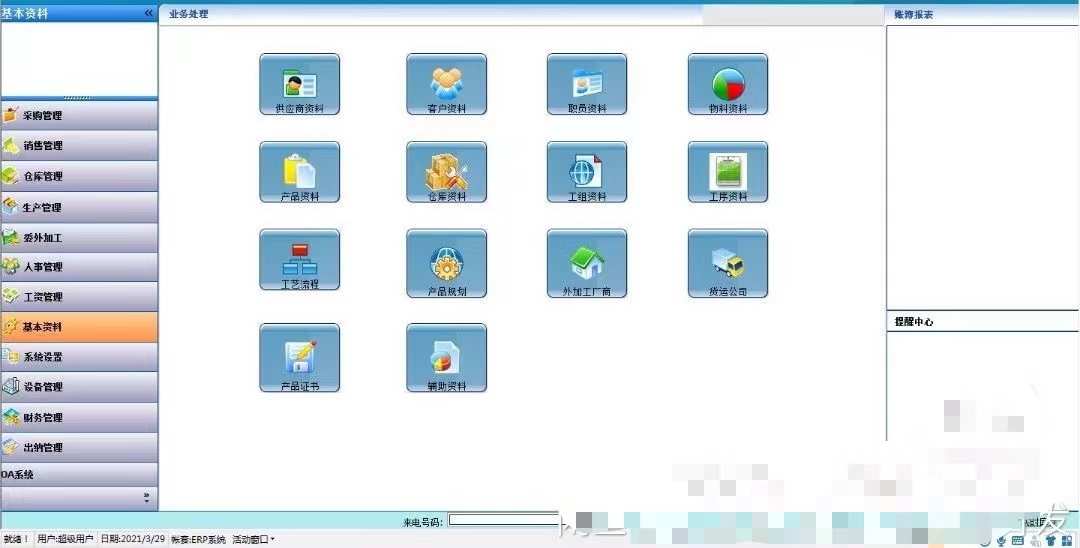The height and width of the screenshot is (548, 1080).
Task: Open the 仓库资料 warehouse data icon
Action: [446, 172]
